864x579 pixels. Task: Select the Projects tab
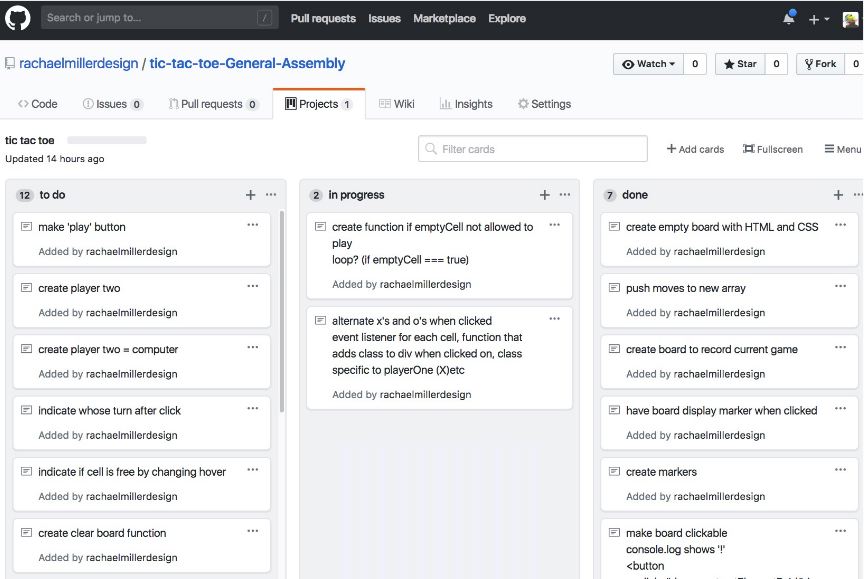pos(318,104)
